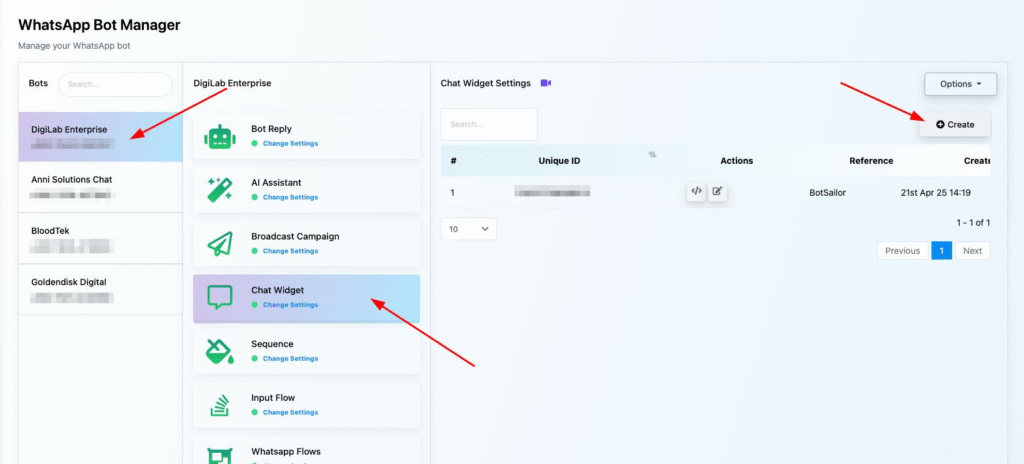Open the video tutorial camera icon
This screenshot has height=464, width=1024.
coord(546,83)
